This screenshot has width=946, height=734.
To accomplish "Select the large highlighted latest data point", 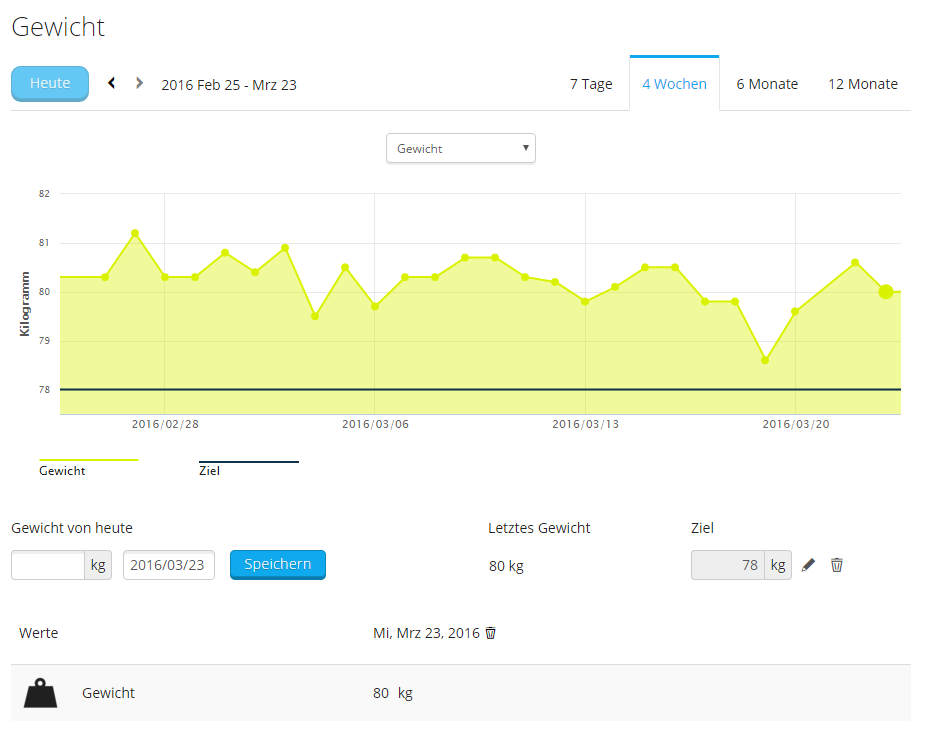I will click(x=886, y=292).
